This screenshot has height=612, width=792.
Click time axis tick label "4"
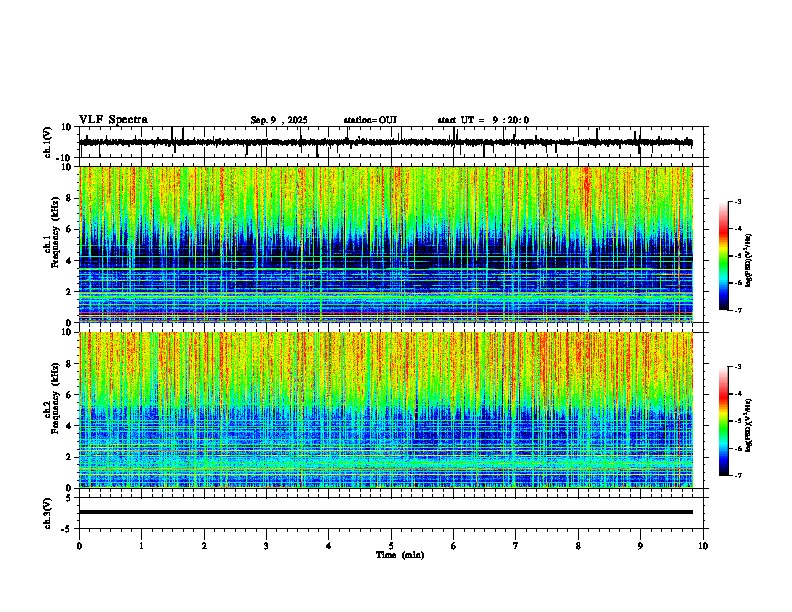329,546
